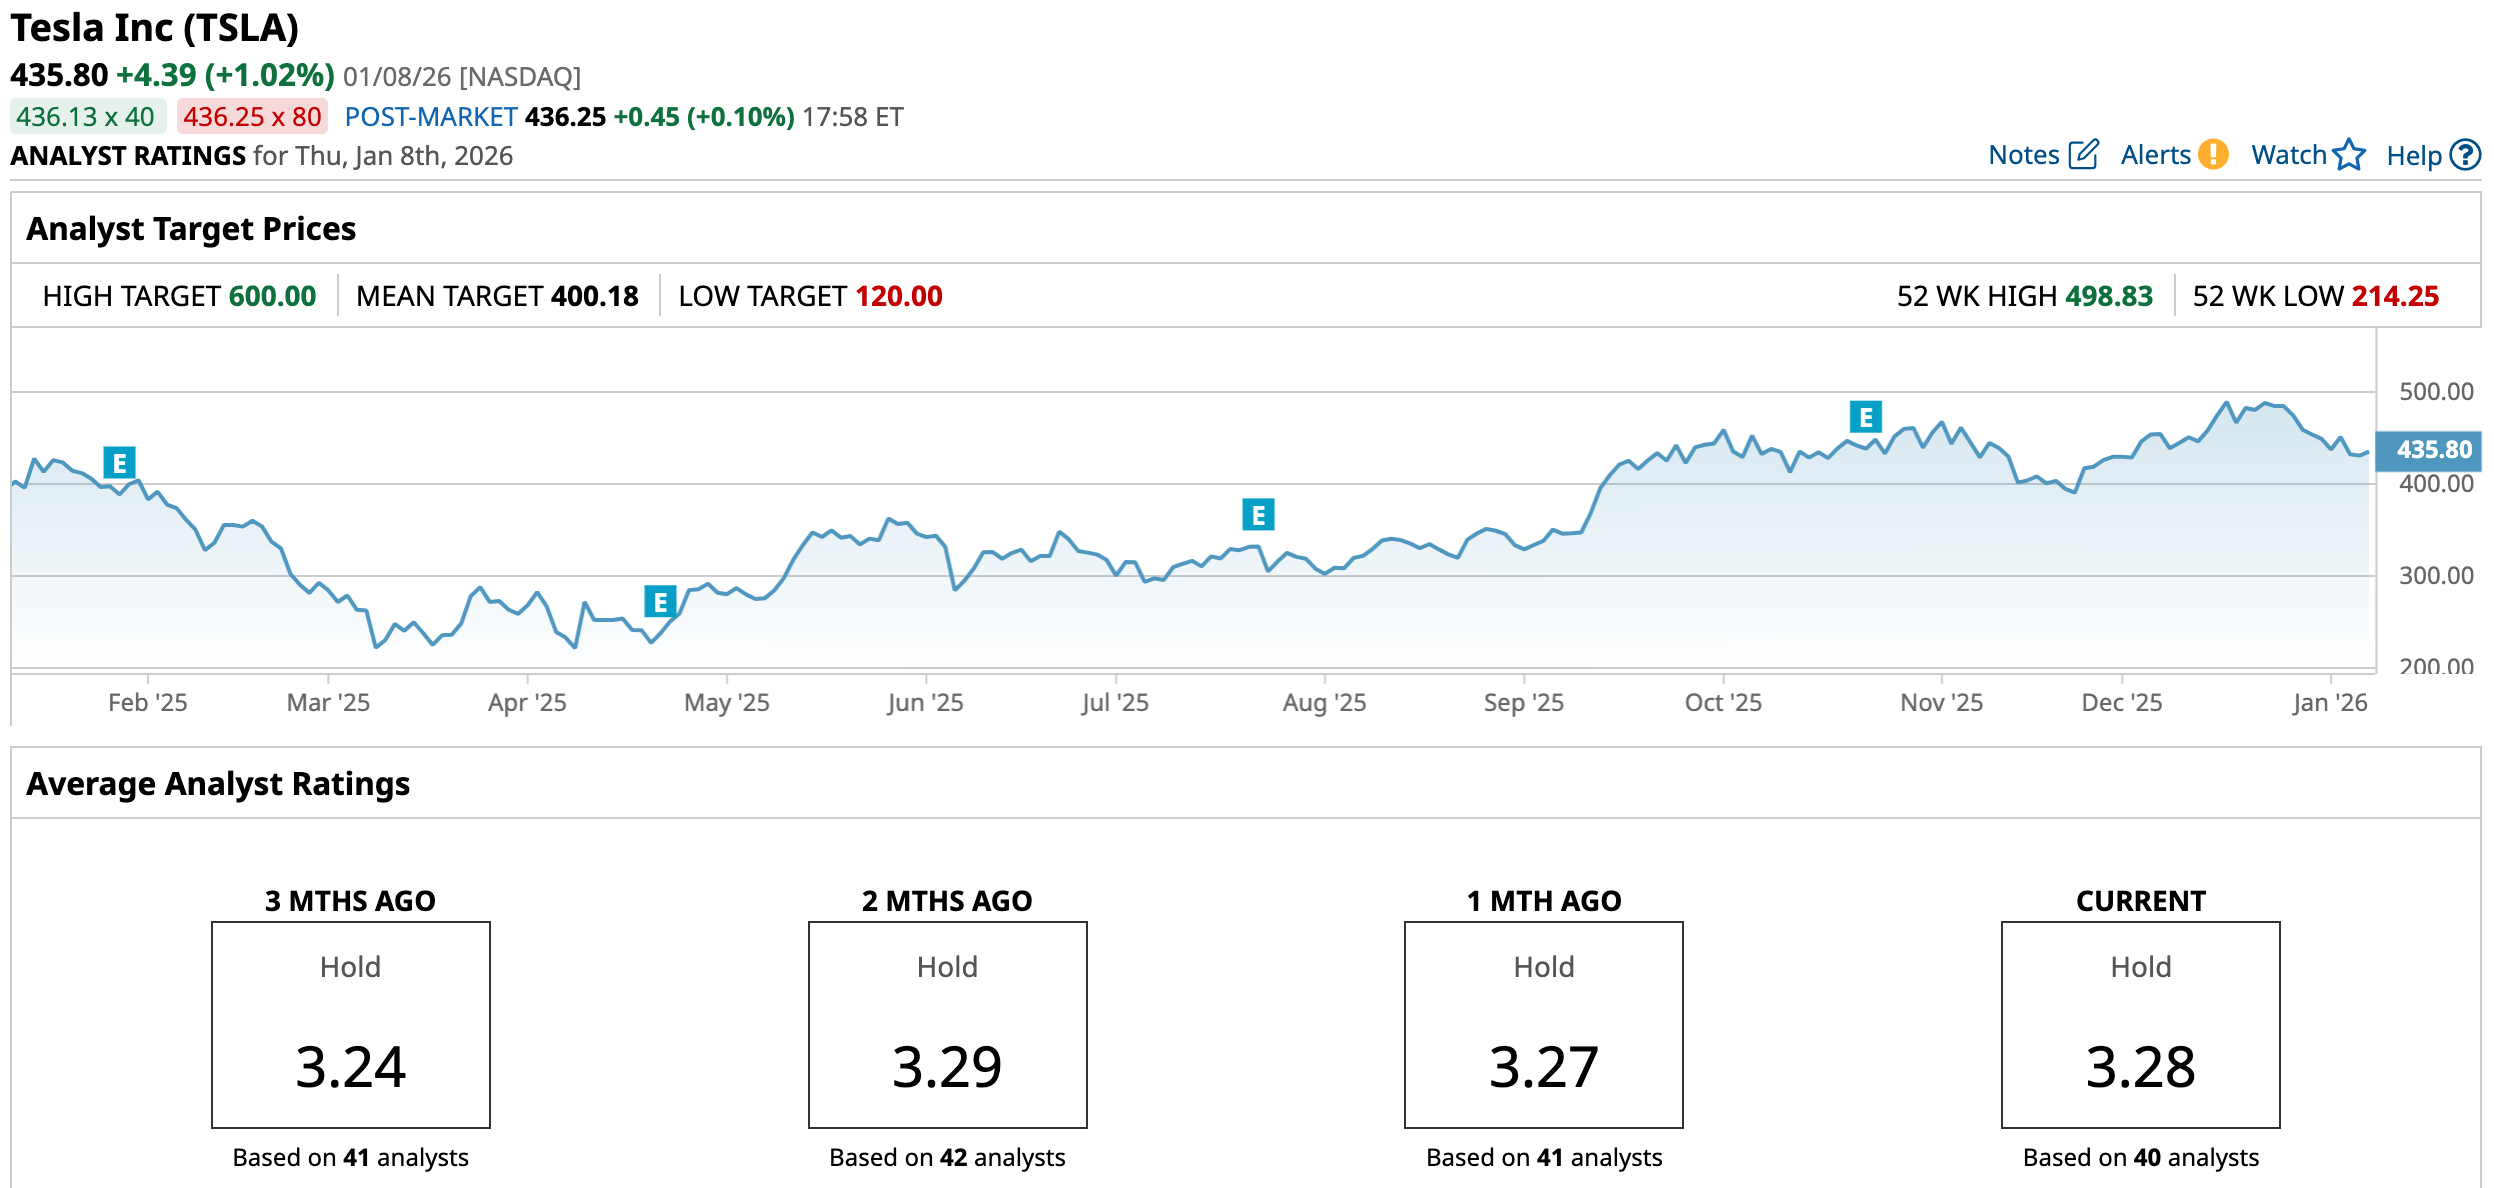This screenshot has width=2494, height=1188.
Task: Click earnings marker near Aug '25
Action: pos(1258,515)
